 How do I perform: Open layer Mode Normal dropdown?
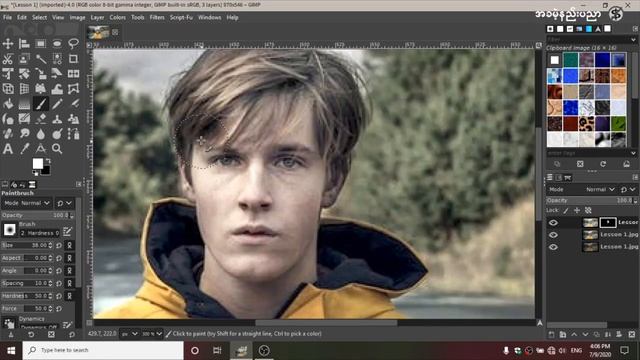point(581,189)
